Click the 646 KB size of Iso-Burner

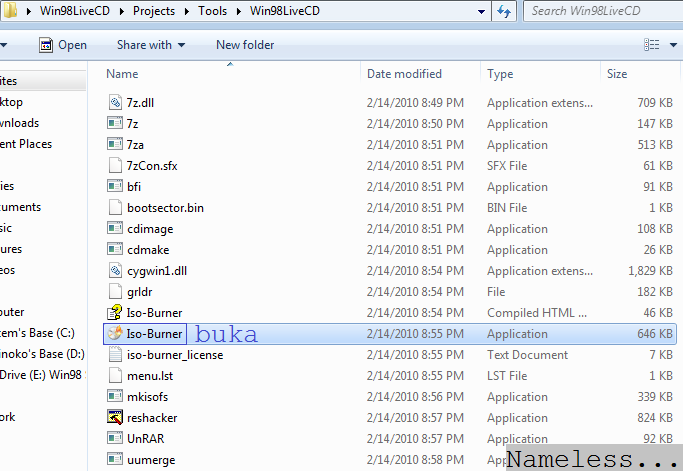[x=655, y=334]
